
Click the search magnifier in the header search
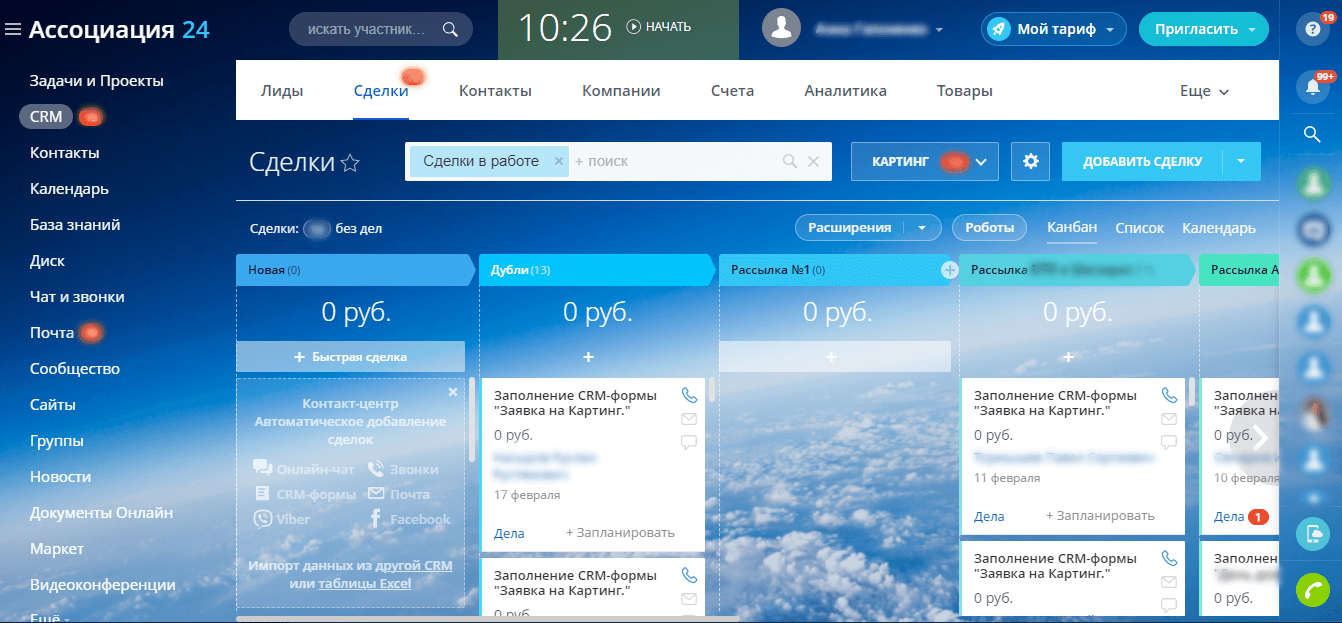coord(450,29)
